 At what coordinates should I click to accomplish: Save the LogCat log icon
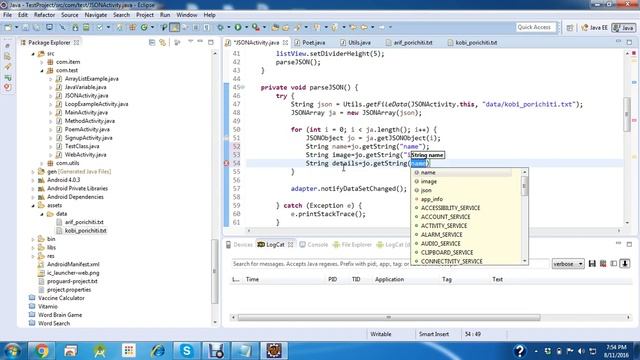pyautogui.click(x=592, y=264)
